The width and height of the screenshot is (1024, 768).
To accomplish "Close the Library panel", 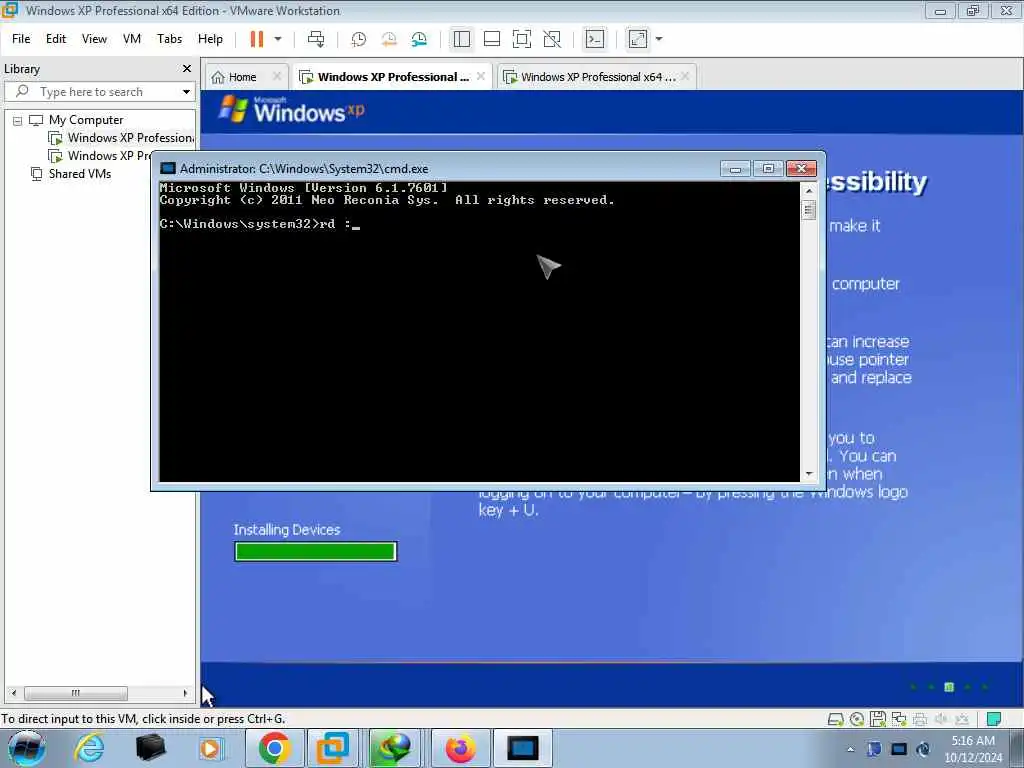I will pyautogui.click(x=187, y=69).
